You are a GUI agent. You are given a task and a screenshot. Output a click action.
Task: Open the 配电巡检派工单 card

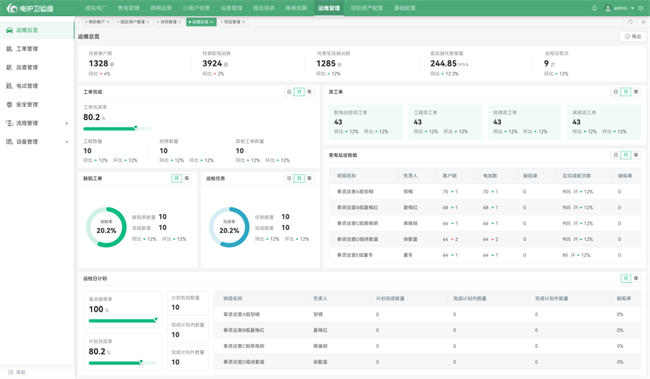(x=366, y=122)
